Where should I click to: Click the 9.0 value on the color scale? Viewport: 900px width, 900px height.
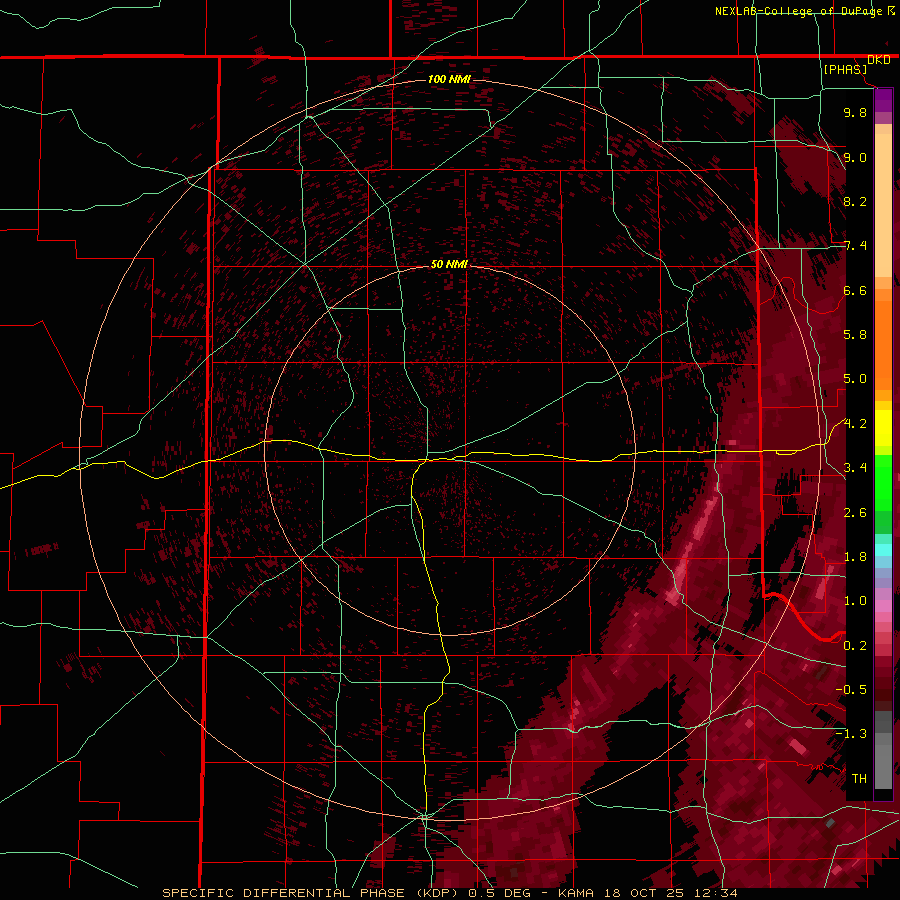tap(855, 157)
